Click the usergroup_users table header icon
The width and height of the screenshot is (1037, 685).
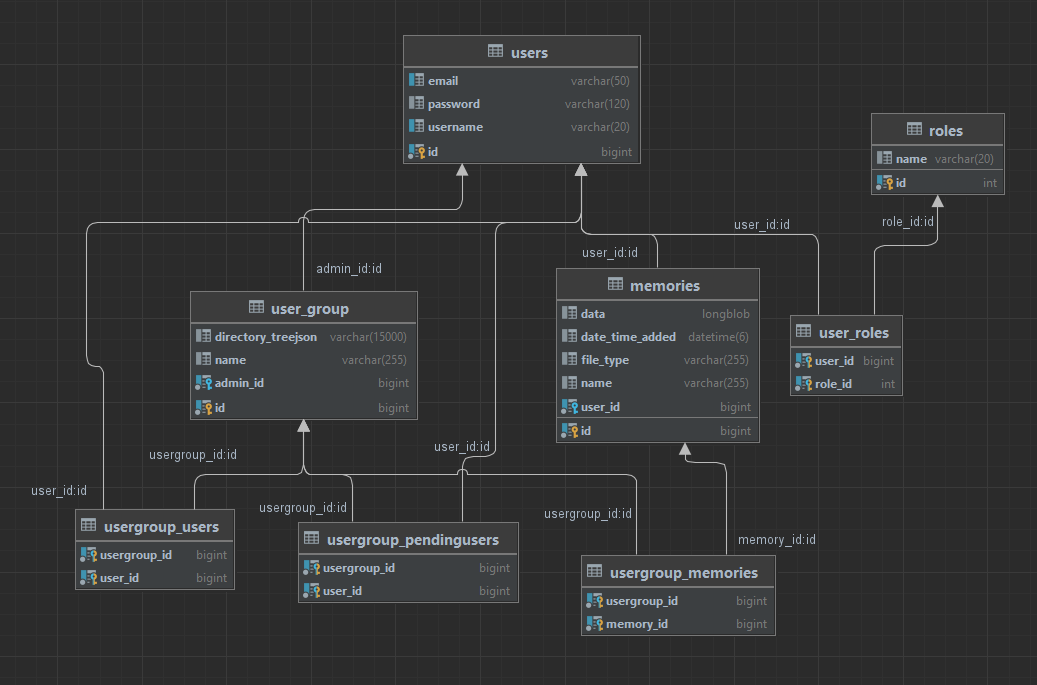pos(88,525)
